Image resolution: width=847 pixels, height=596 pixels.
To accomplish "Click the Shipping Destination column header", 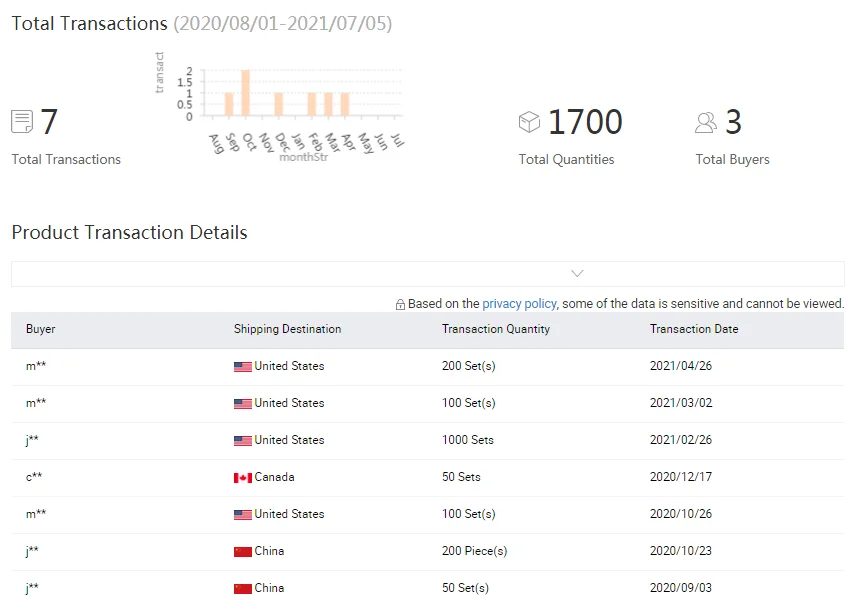I will (x=287, y=329).
